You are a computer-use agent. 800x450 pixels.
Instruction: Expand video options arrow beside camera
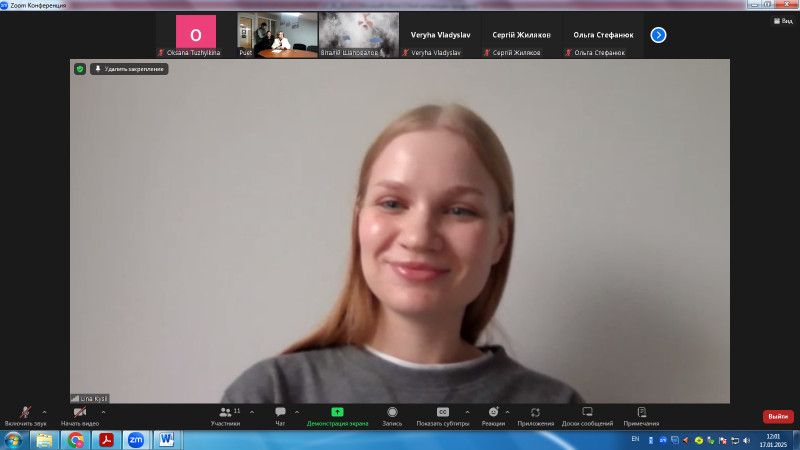103,412
